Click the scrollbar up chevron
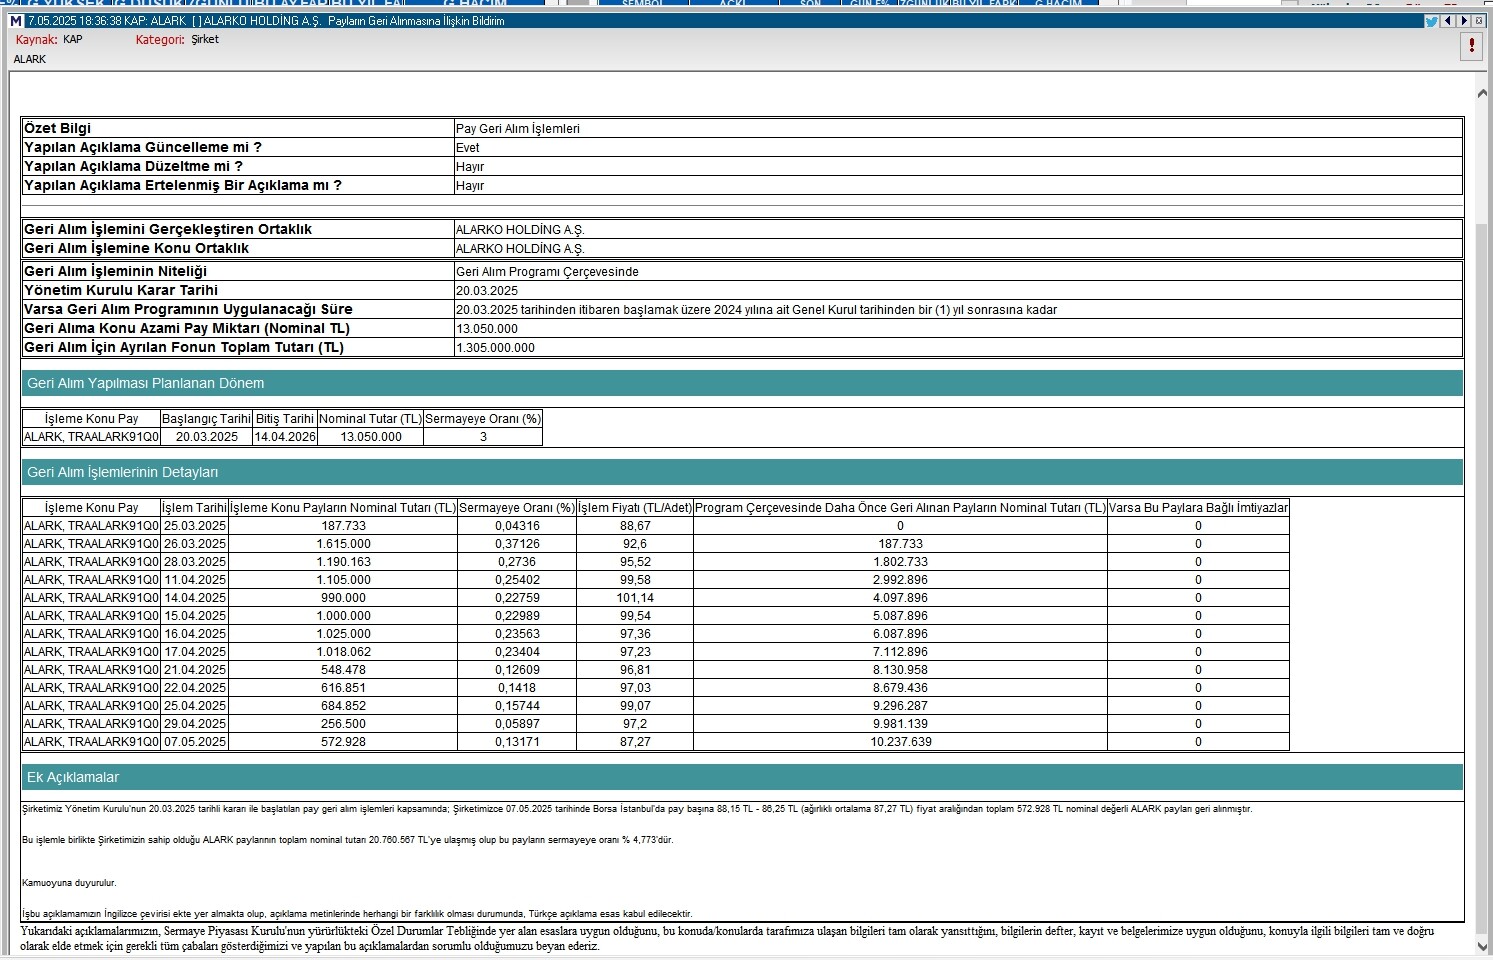 (x=1482, y=93)
